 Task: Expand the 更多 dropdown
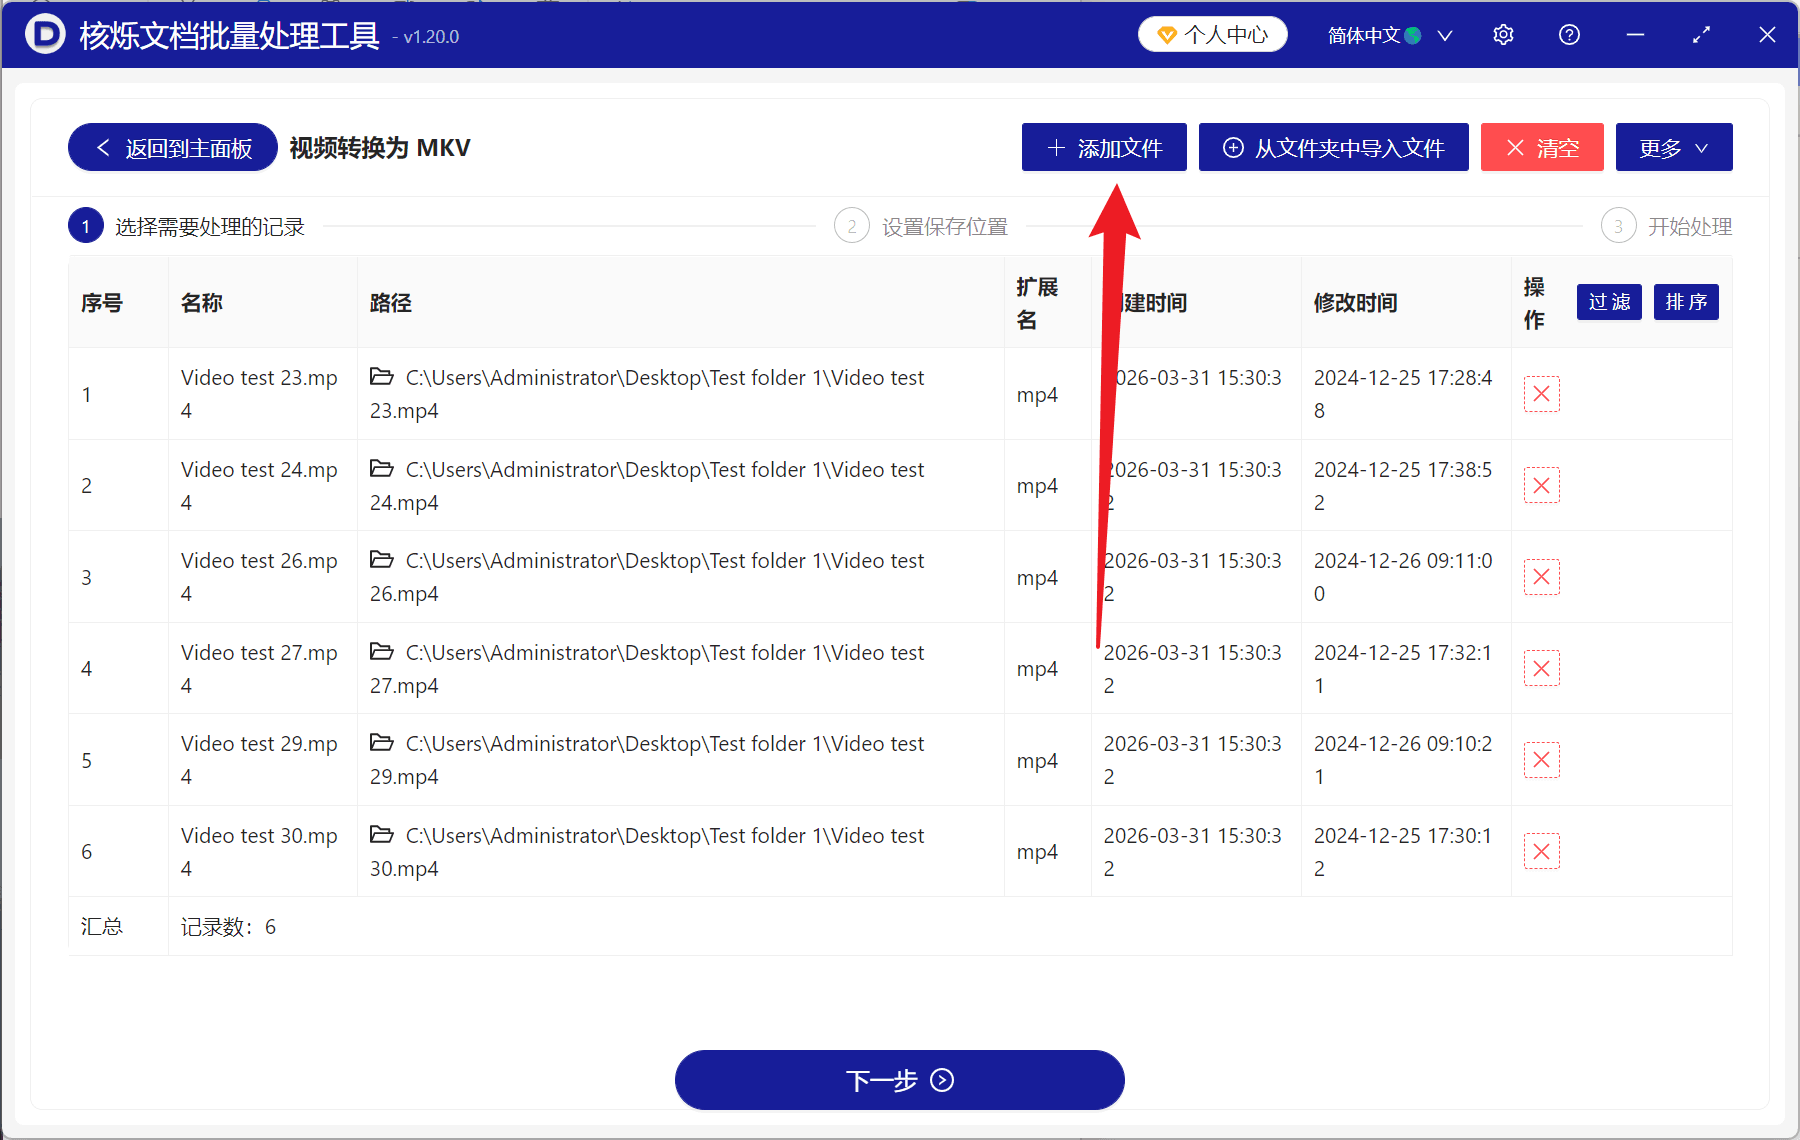[1673, 147]
